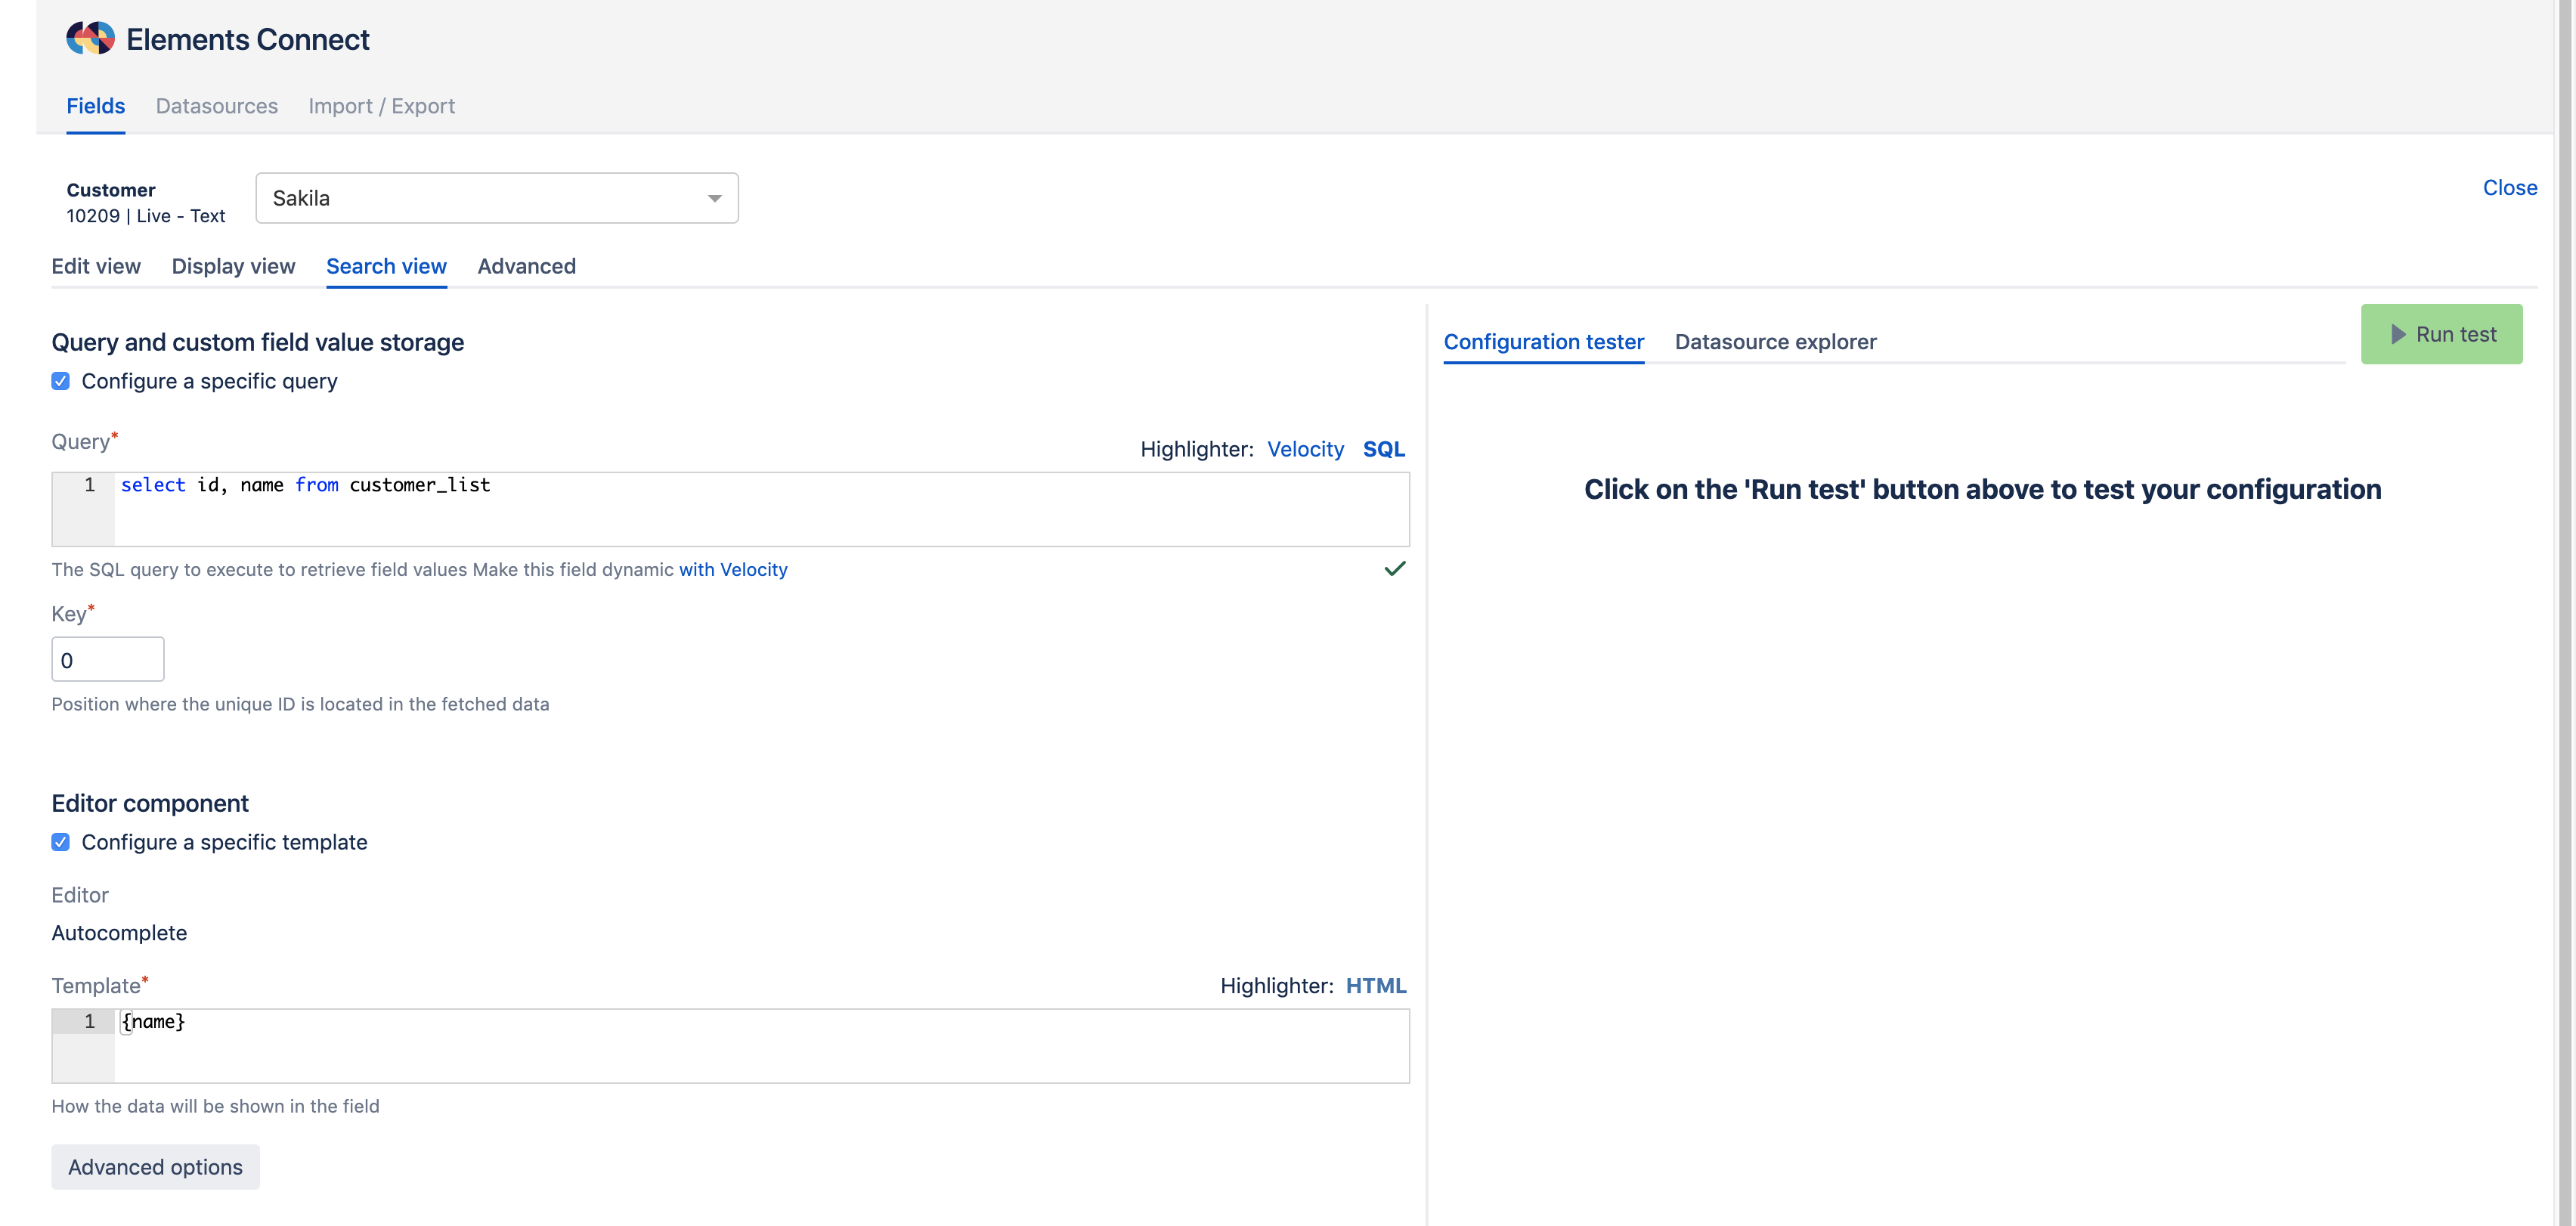Open the Edit view tab
This screenshot has height=1226, width=2576.
click(x=96, y=266)
